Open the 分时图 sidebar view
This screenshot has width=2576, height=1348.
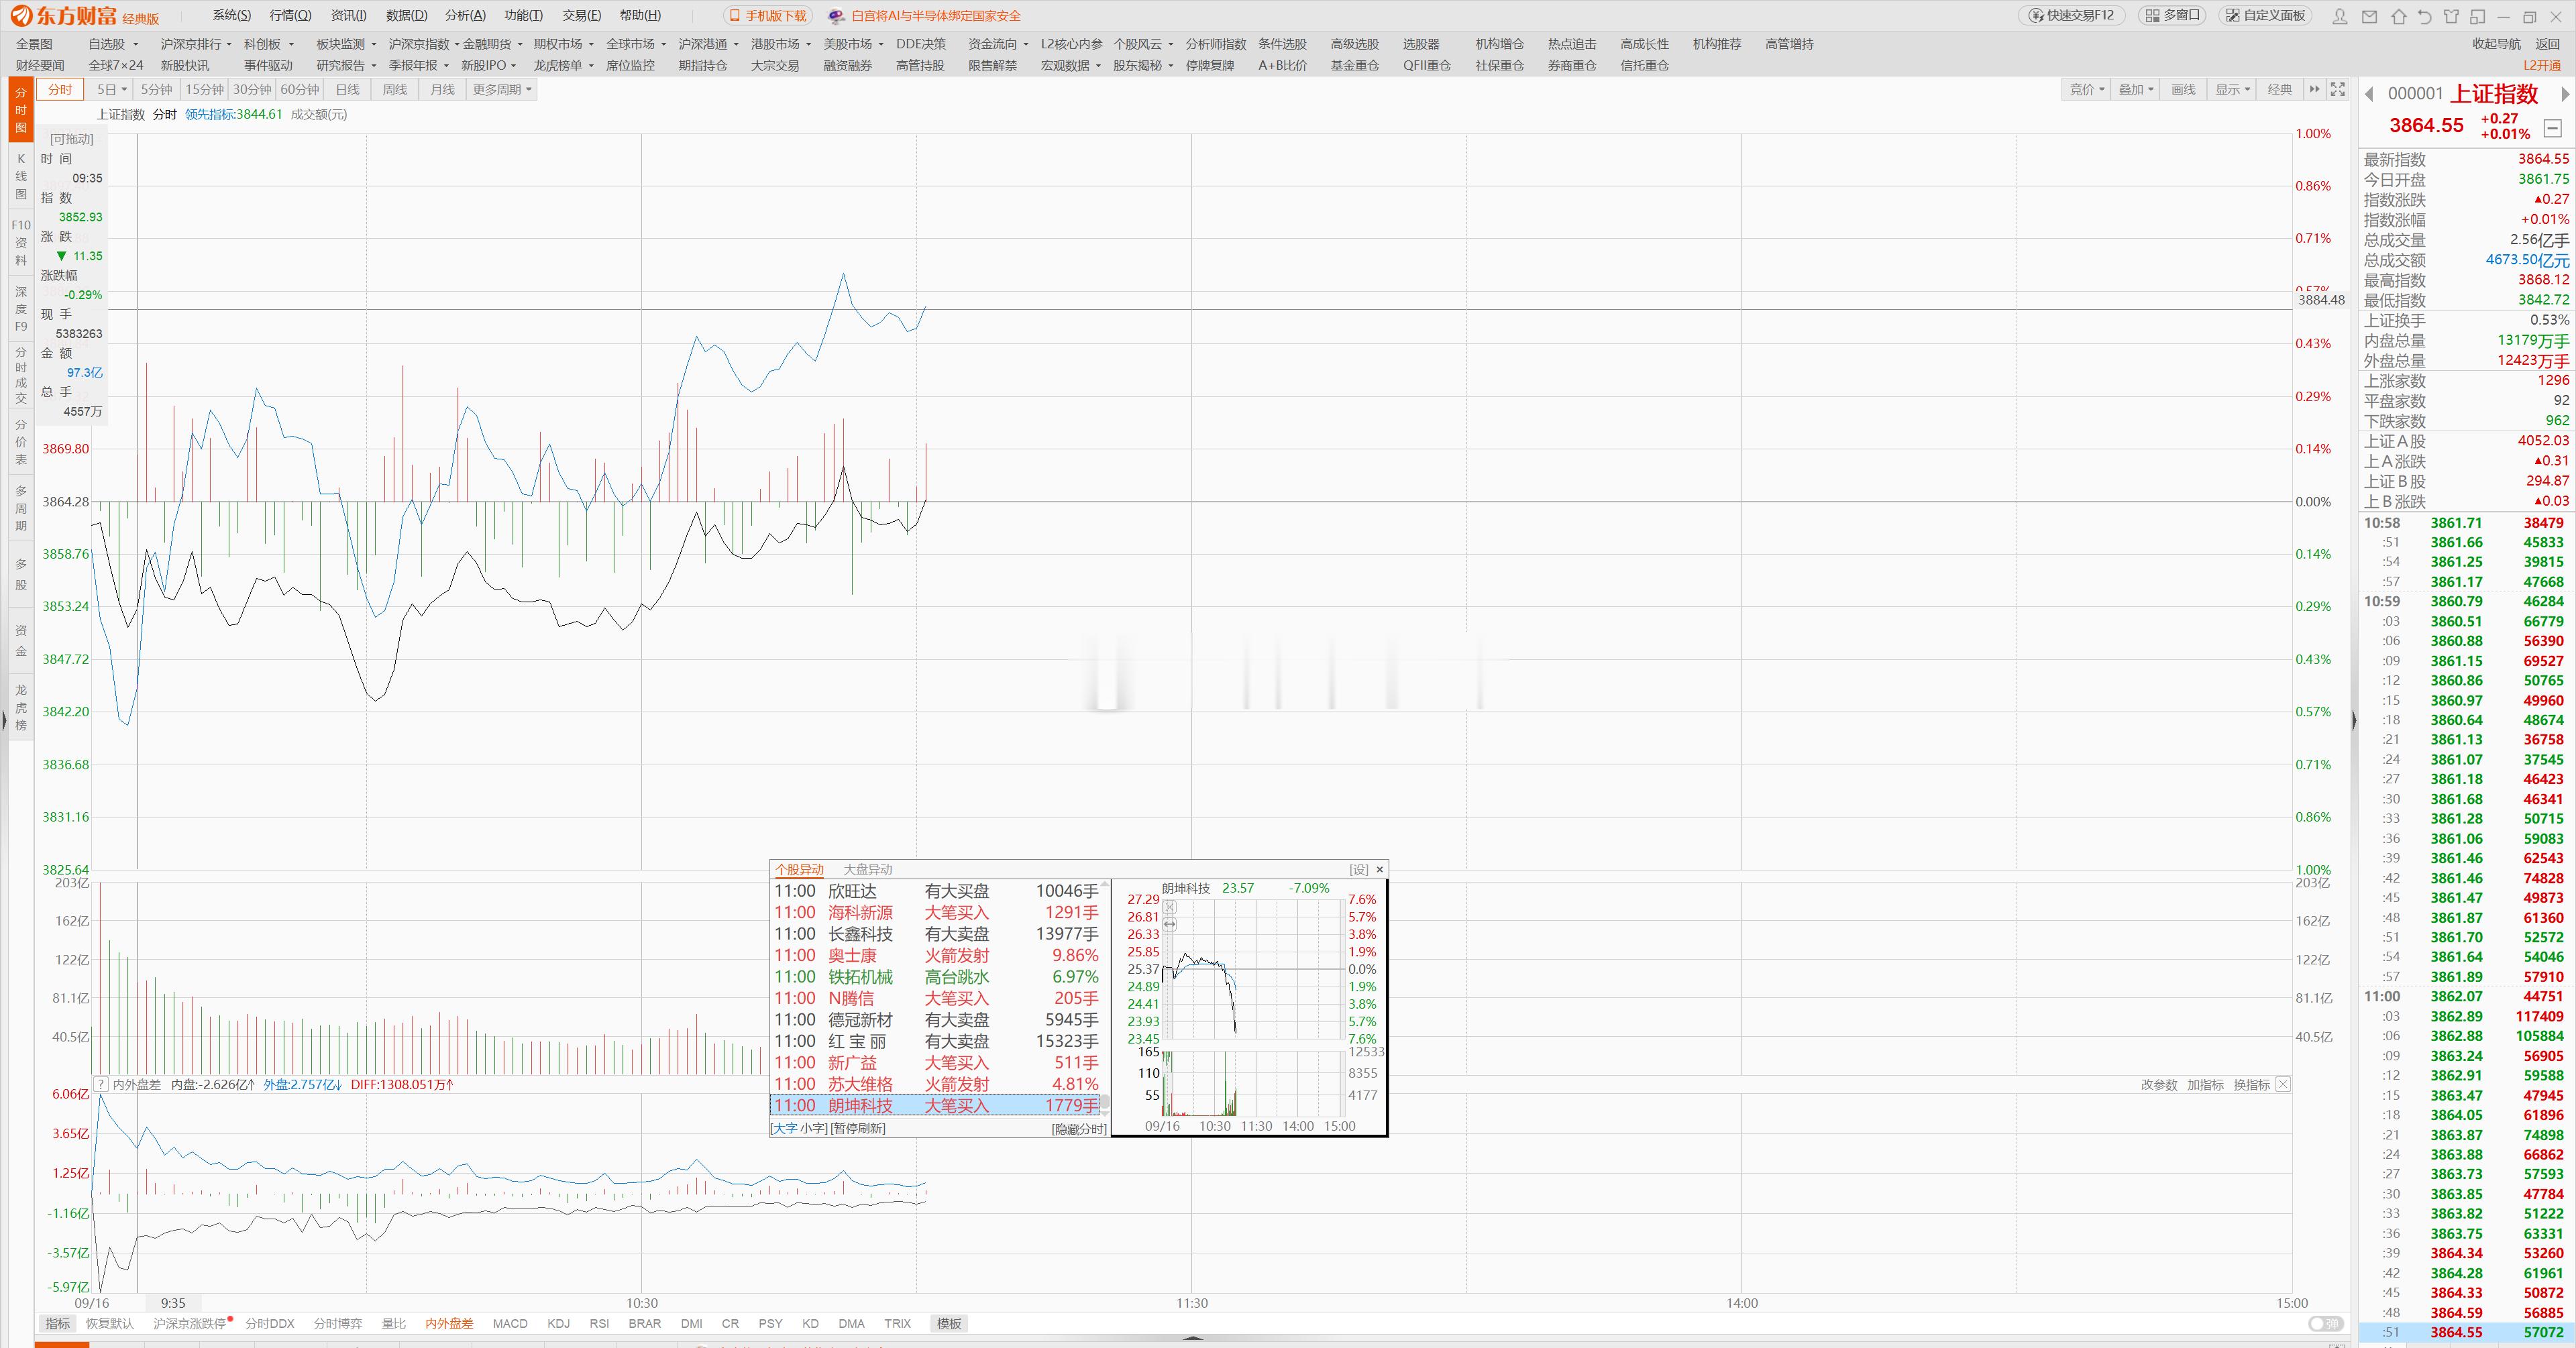pyautogui.click(x=21, y=110)
